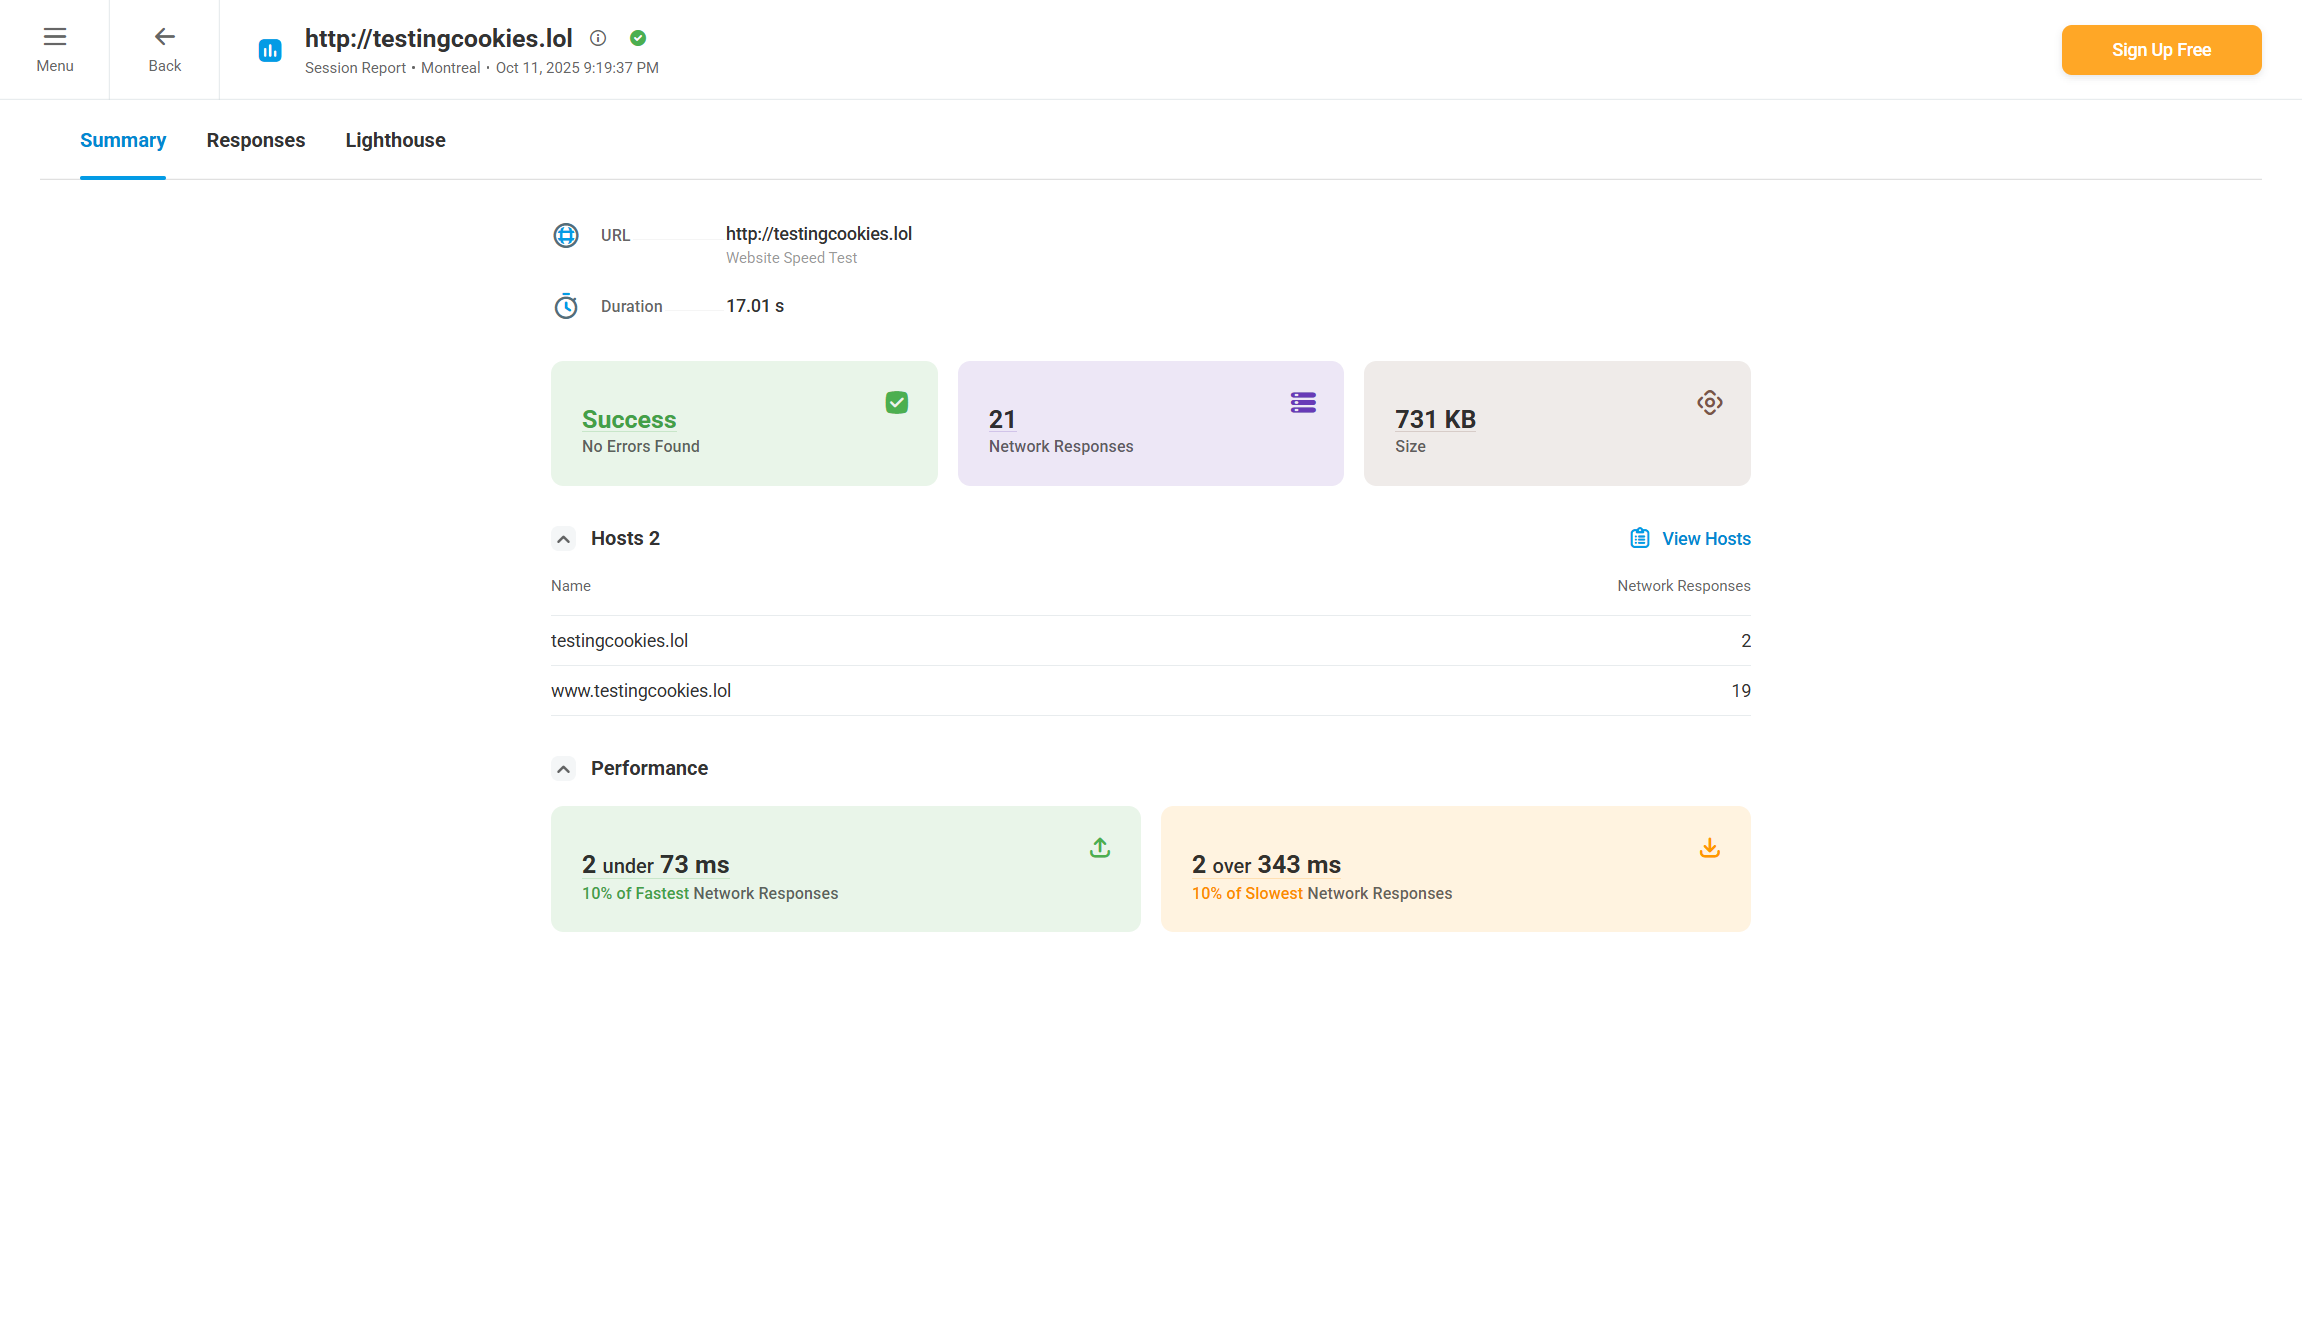The width and height of the screenshot is (2302, 1330).
Task: Open the hamburger Menu icon
Action: (x=55, y=38)
